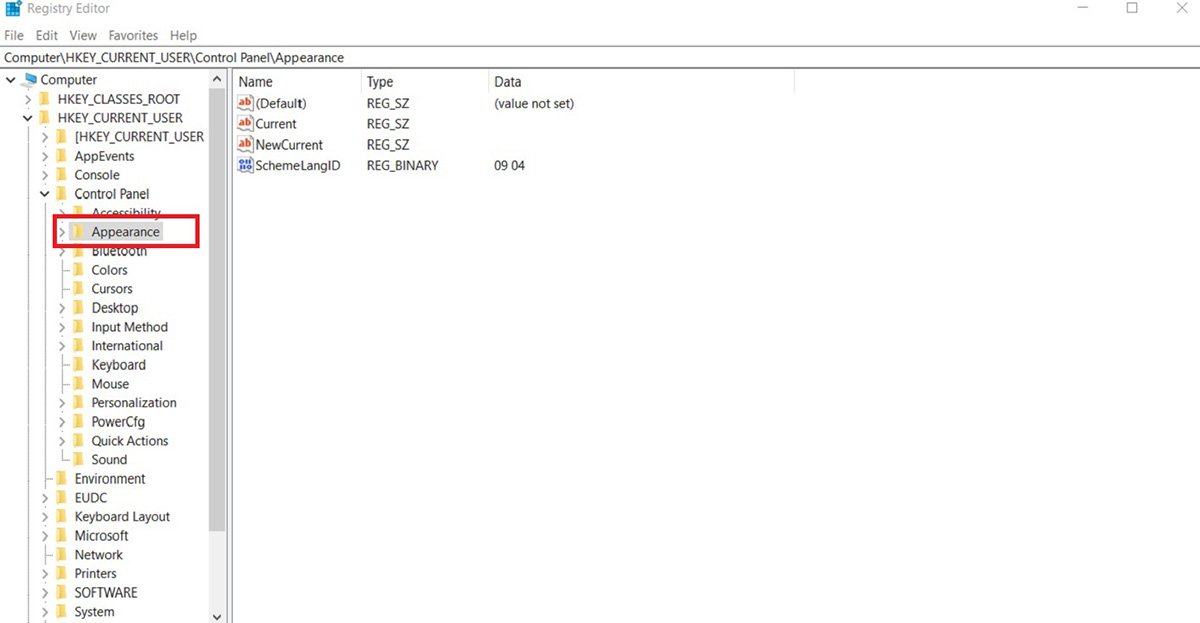The image size is (1200, 623).
Task: Expand the HKEY_CLASSES_ROOT node
Action: point(28,98)
